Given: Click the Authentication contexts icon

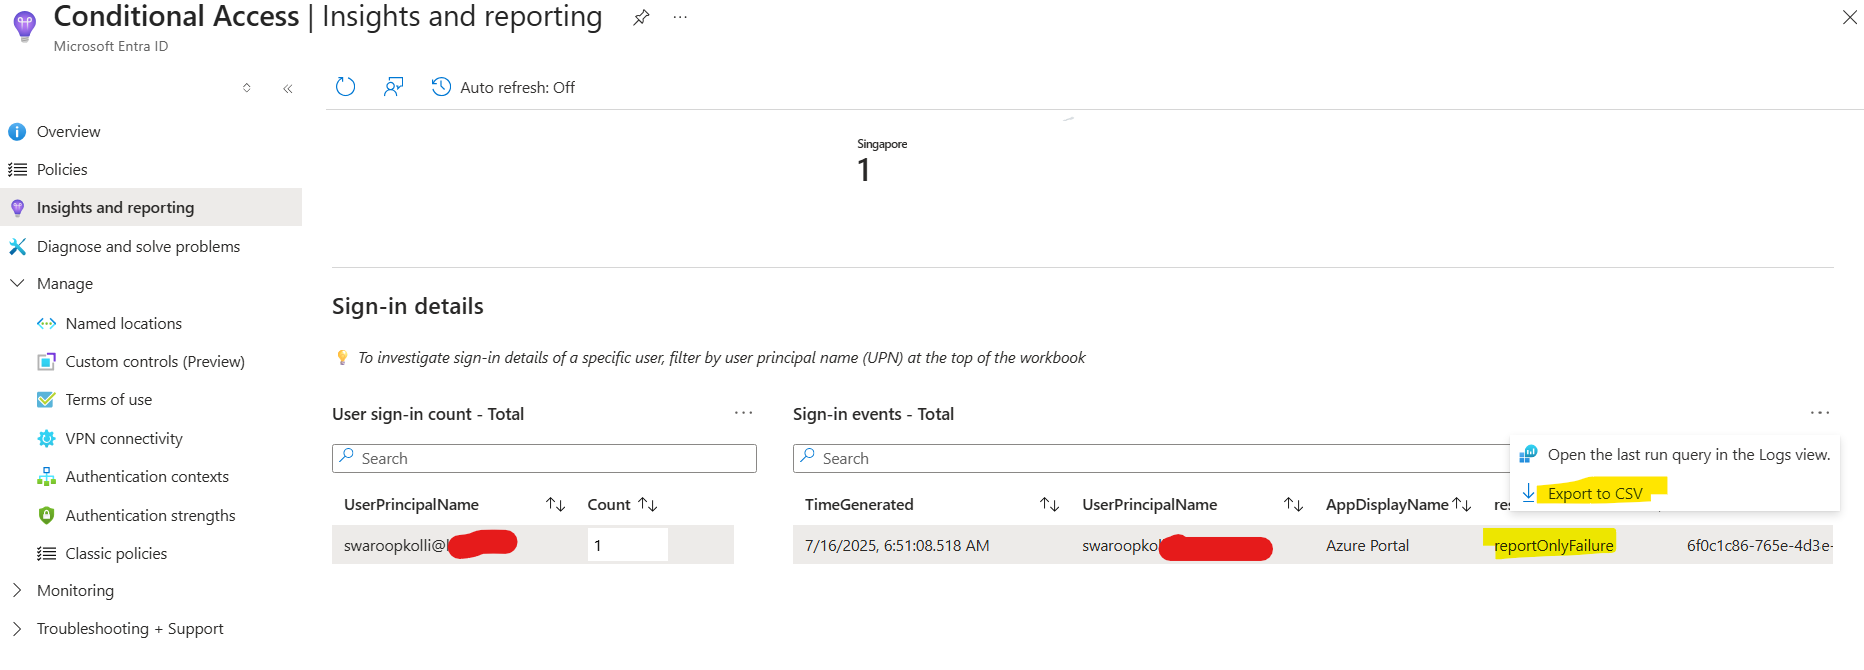Looking at the screenshot, I should (x=46, y=476).
